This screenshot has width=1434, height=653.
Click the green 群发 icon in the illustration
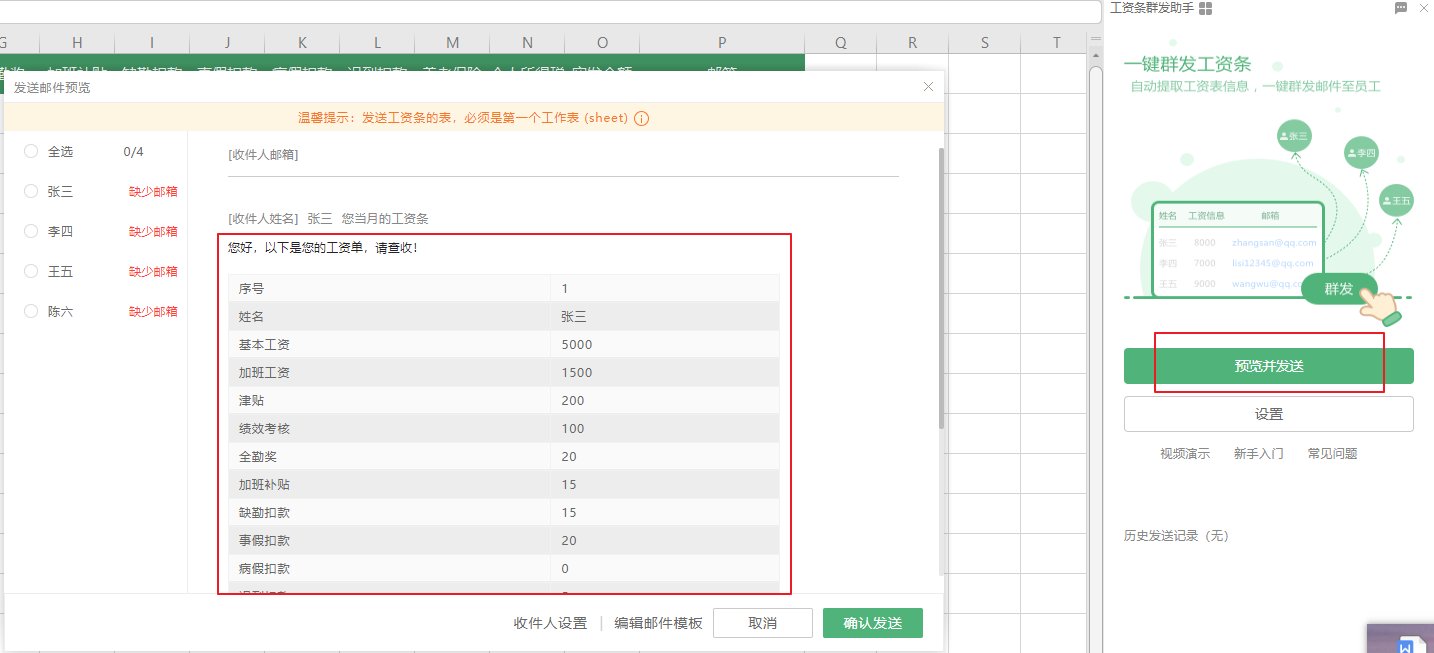coord(1338,289)
